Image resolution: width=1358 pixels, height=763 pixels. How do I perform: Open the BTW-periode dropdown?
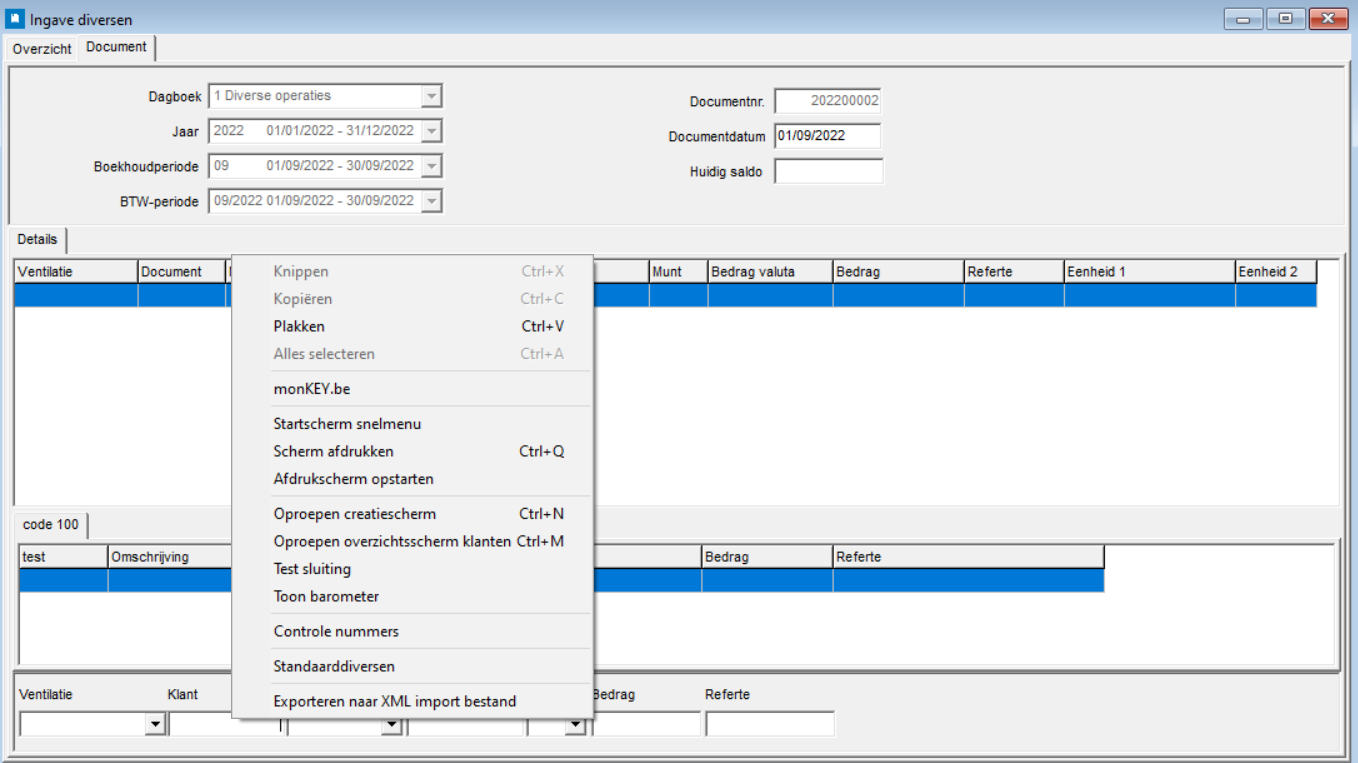click(431, 201)
